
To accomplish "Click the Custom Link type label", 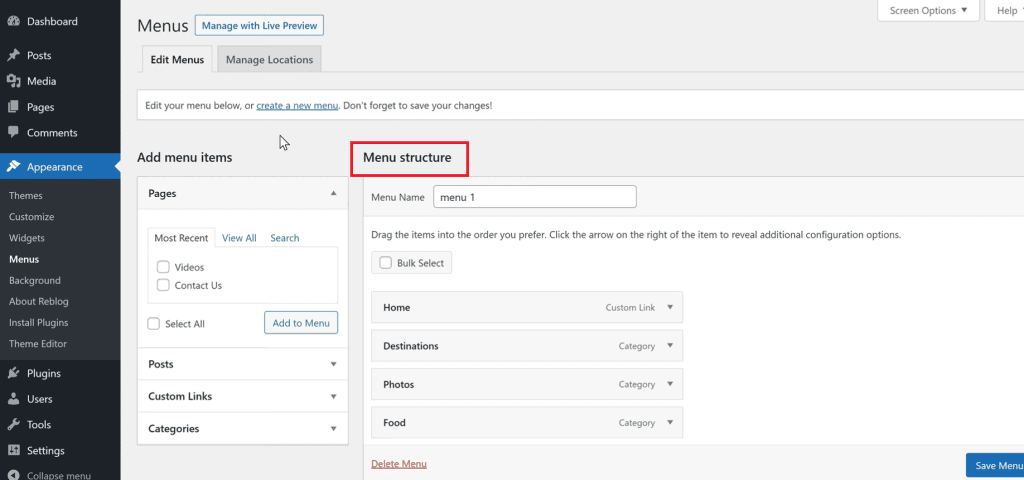I will coord(630,307).
